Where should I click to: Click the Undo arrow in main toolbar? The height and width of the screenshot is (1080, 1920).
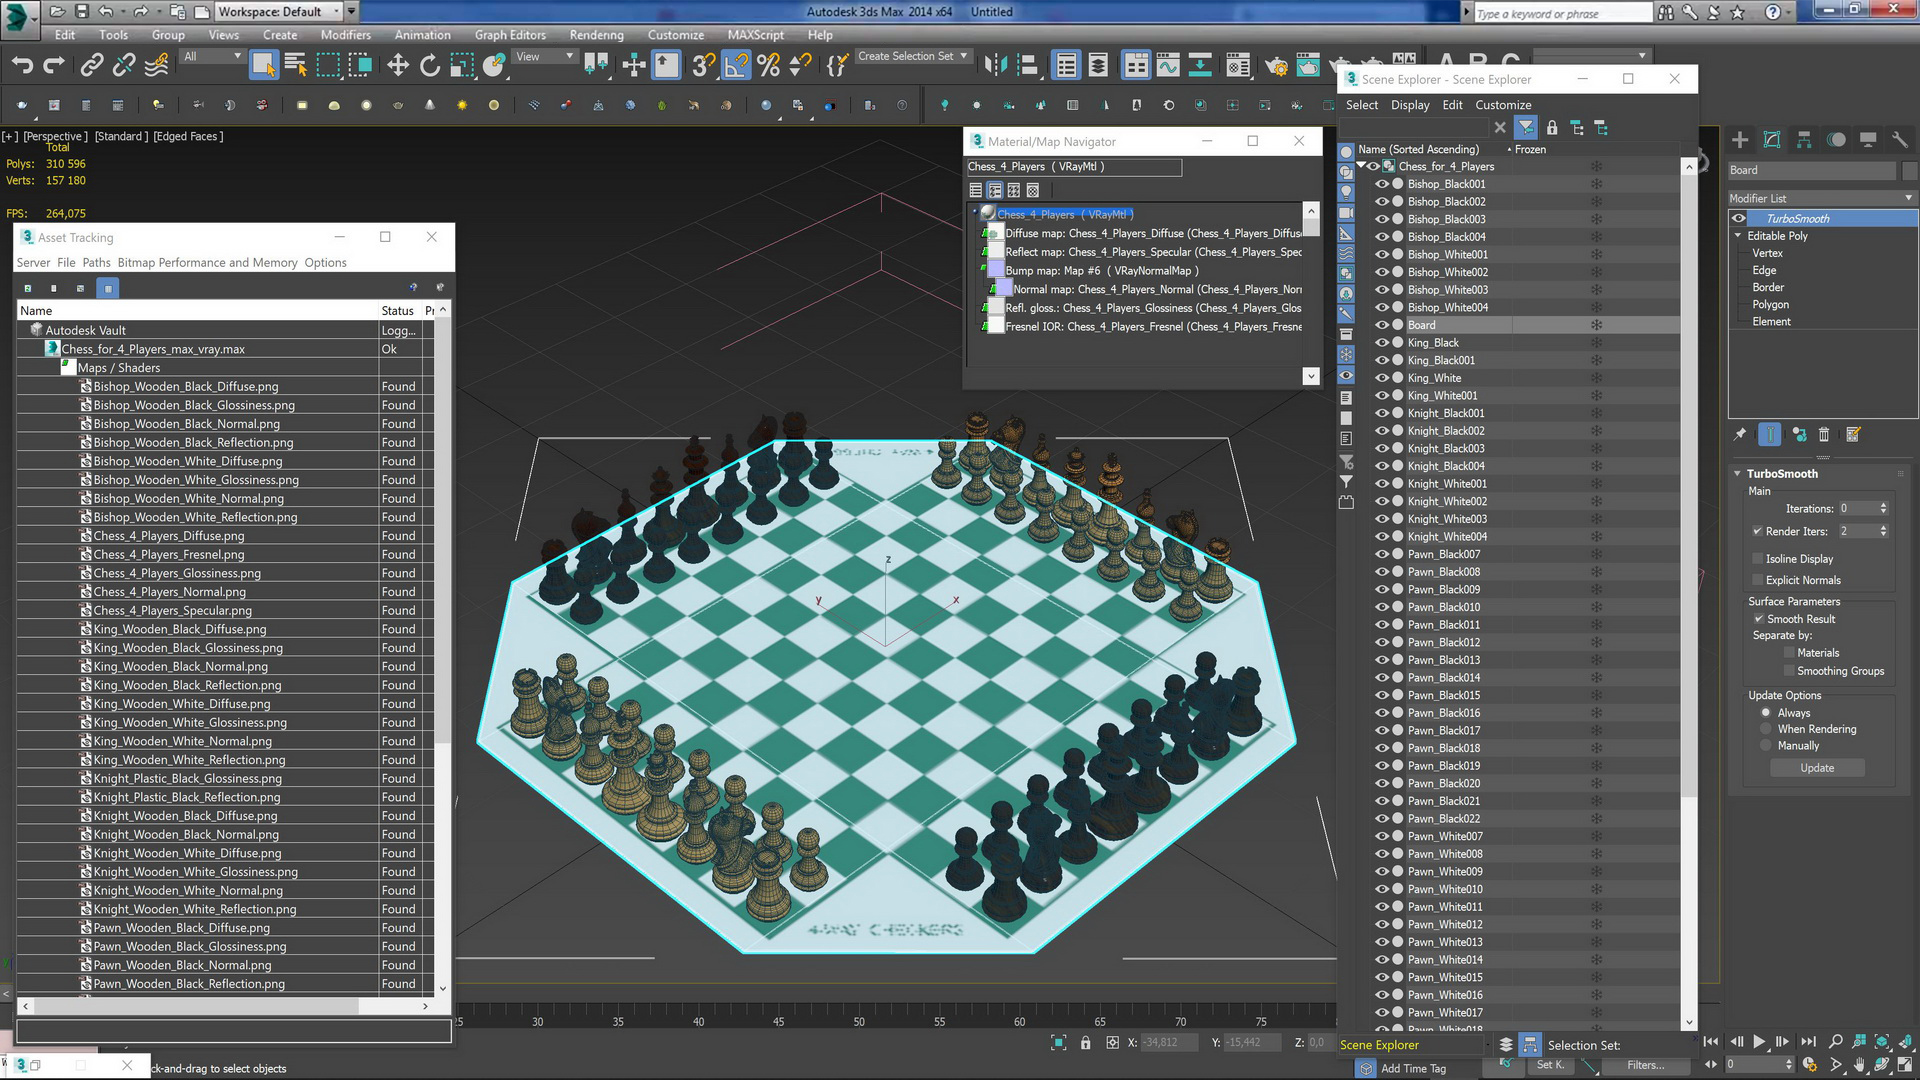click(22, 66)
